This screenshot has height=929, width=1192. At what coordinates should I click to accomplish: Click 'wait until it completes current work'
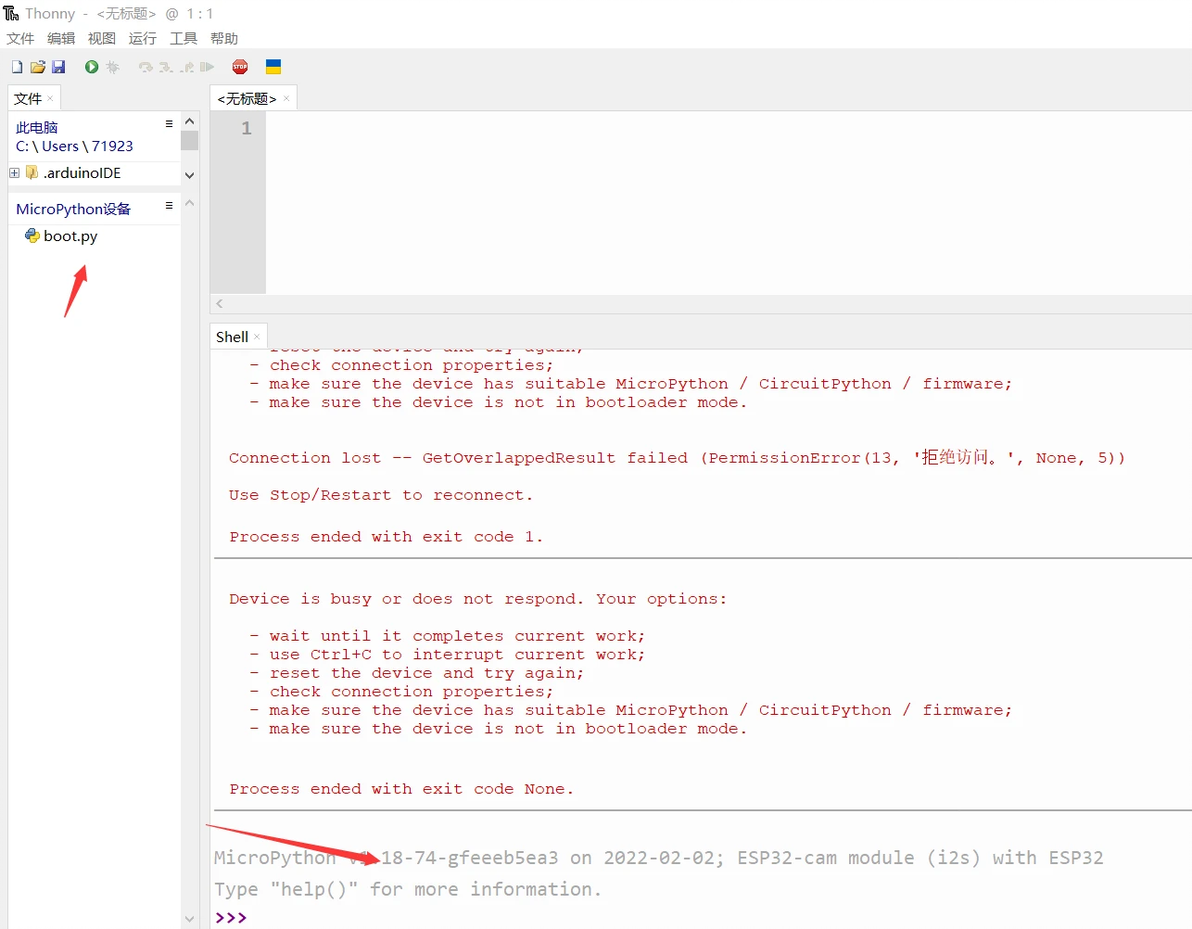coord(457,636)
